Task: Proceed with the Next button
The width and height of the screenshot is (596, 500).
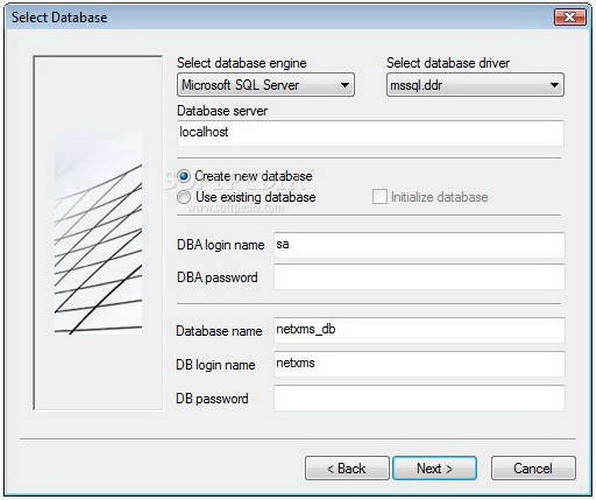Action: pos(434,468)
